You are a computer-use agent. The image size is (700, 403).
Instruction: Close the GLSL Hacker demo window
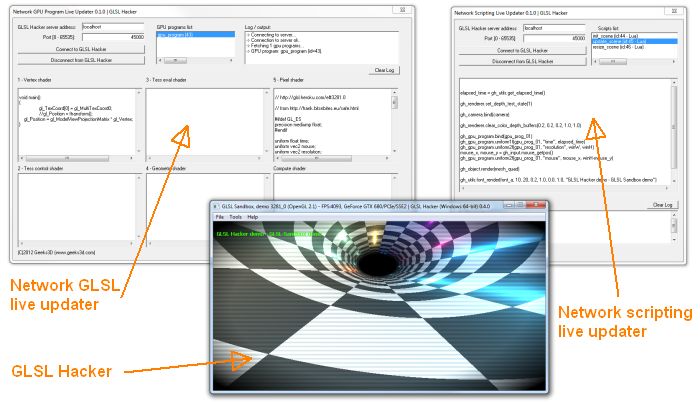pyautogui.click(x=536, y=205)
